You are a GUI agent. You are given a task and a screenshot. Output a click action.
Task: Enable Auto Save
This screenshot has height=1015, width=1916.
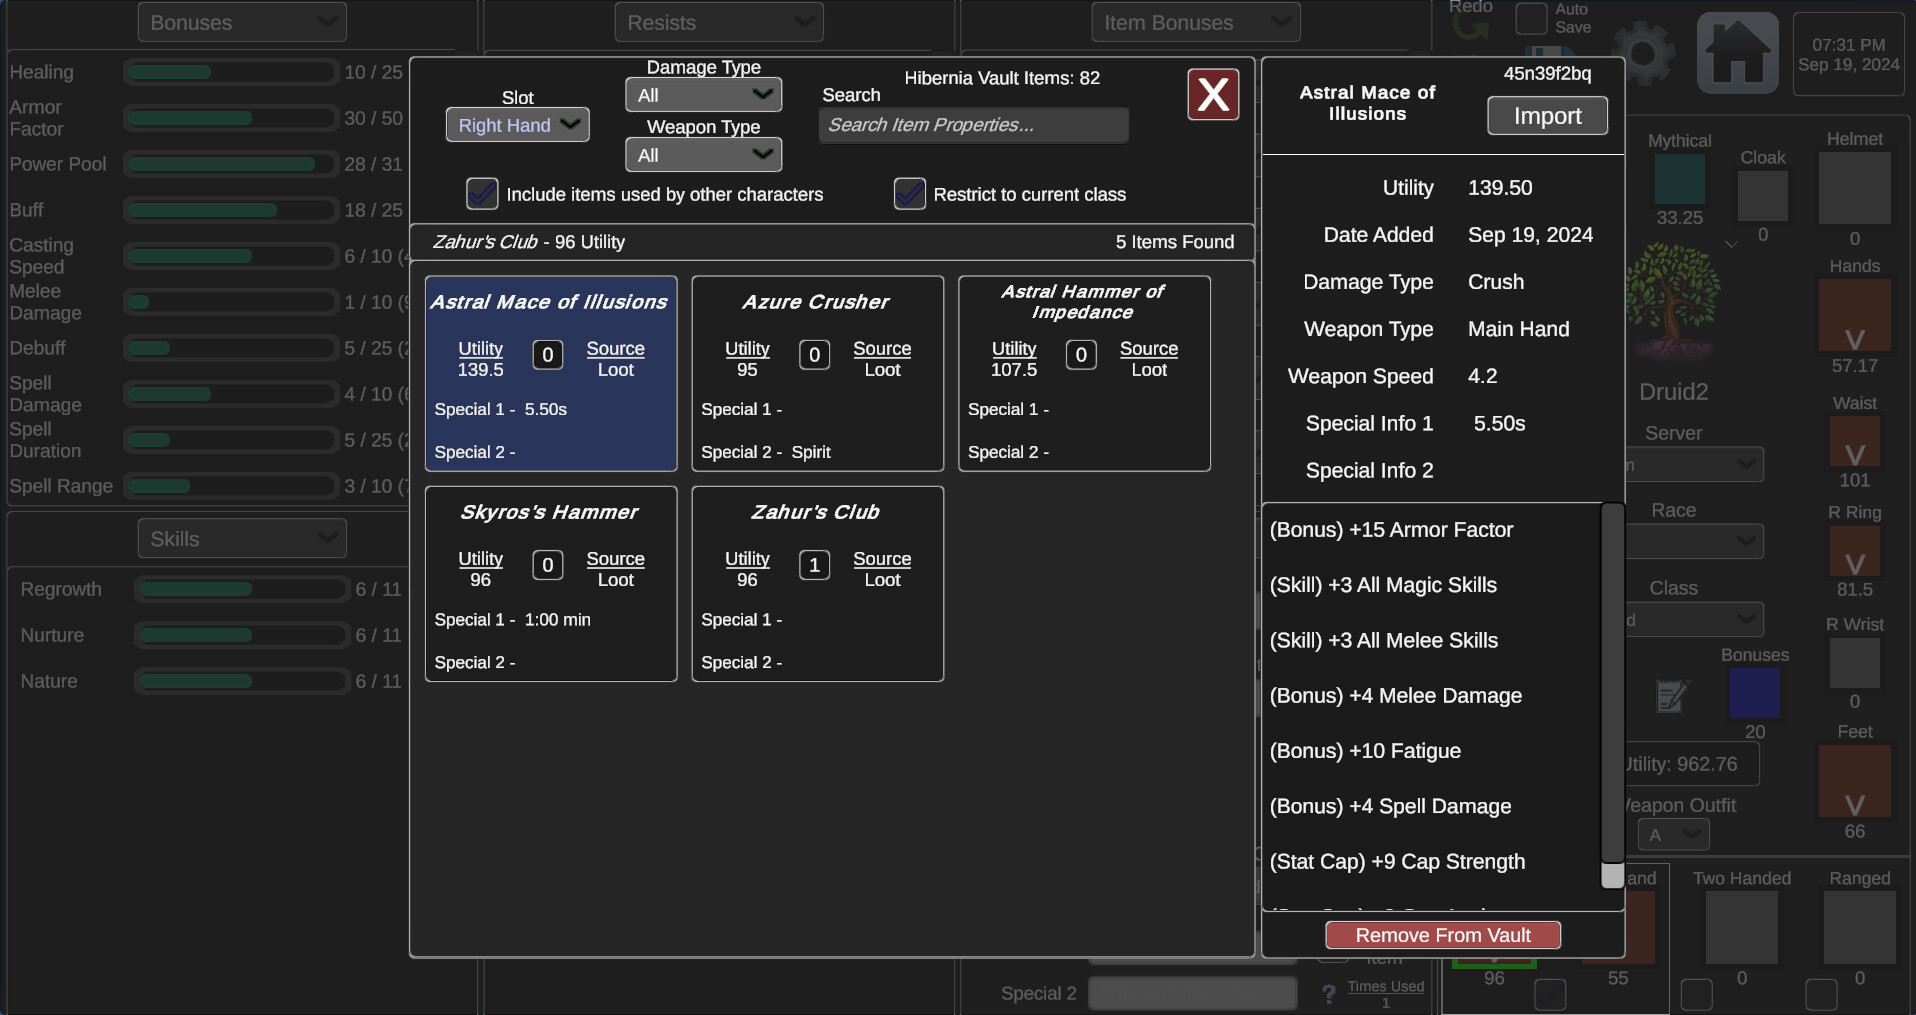1533,18
